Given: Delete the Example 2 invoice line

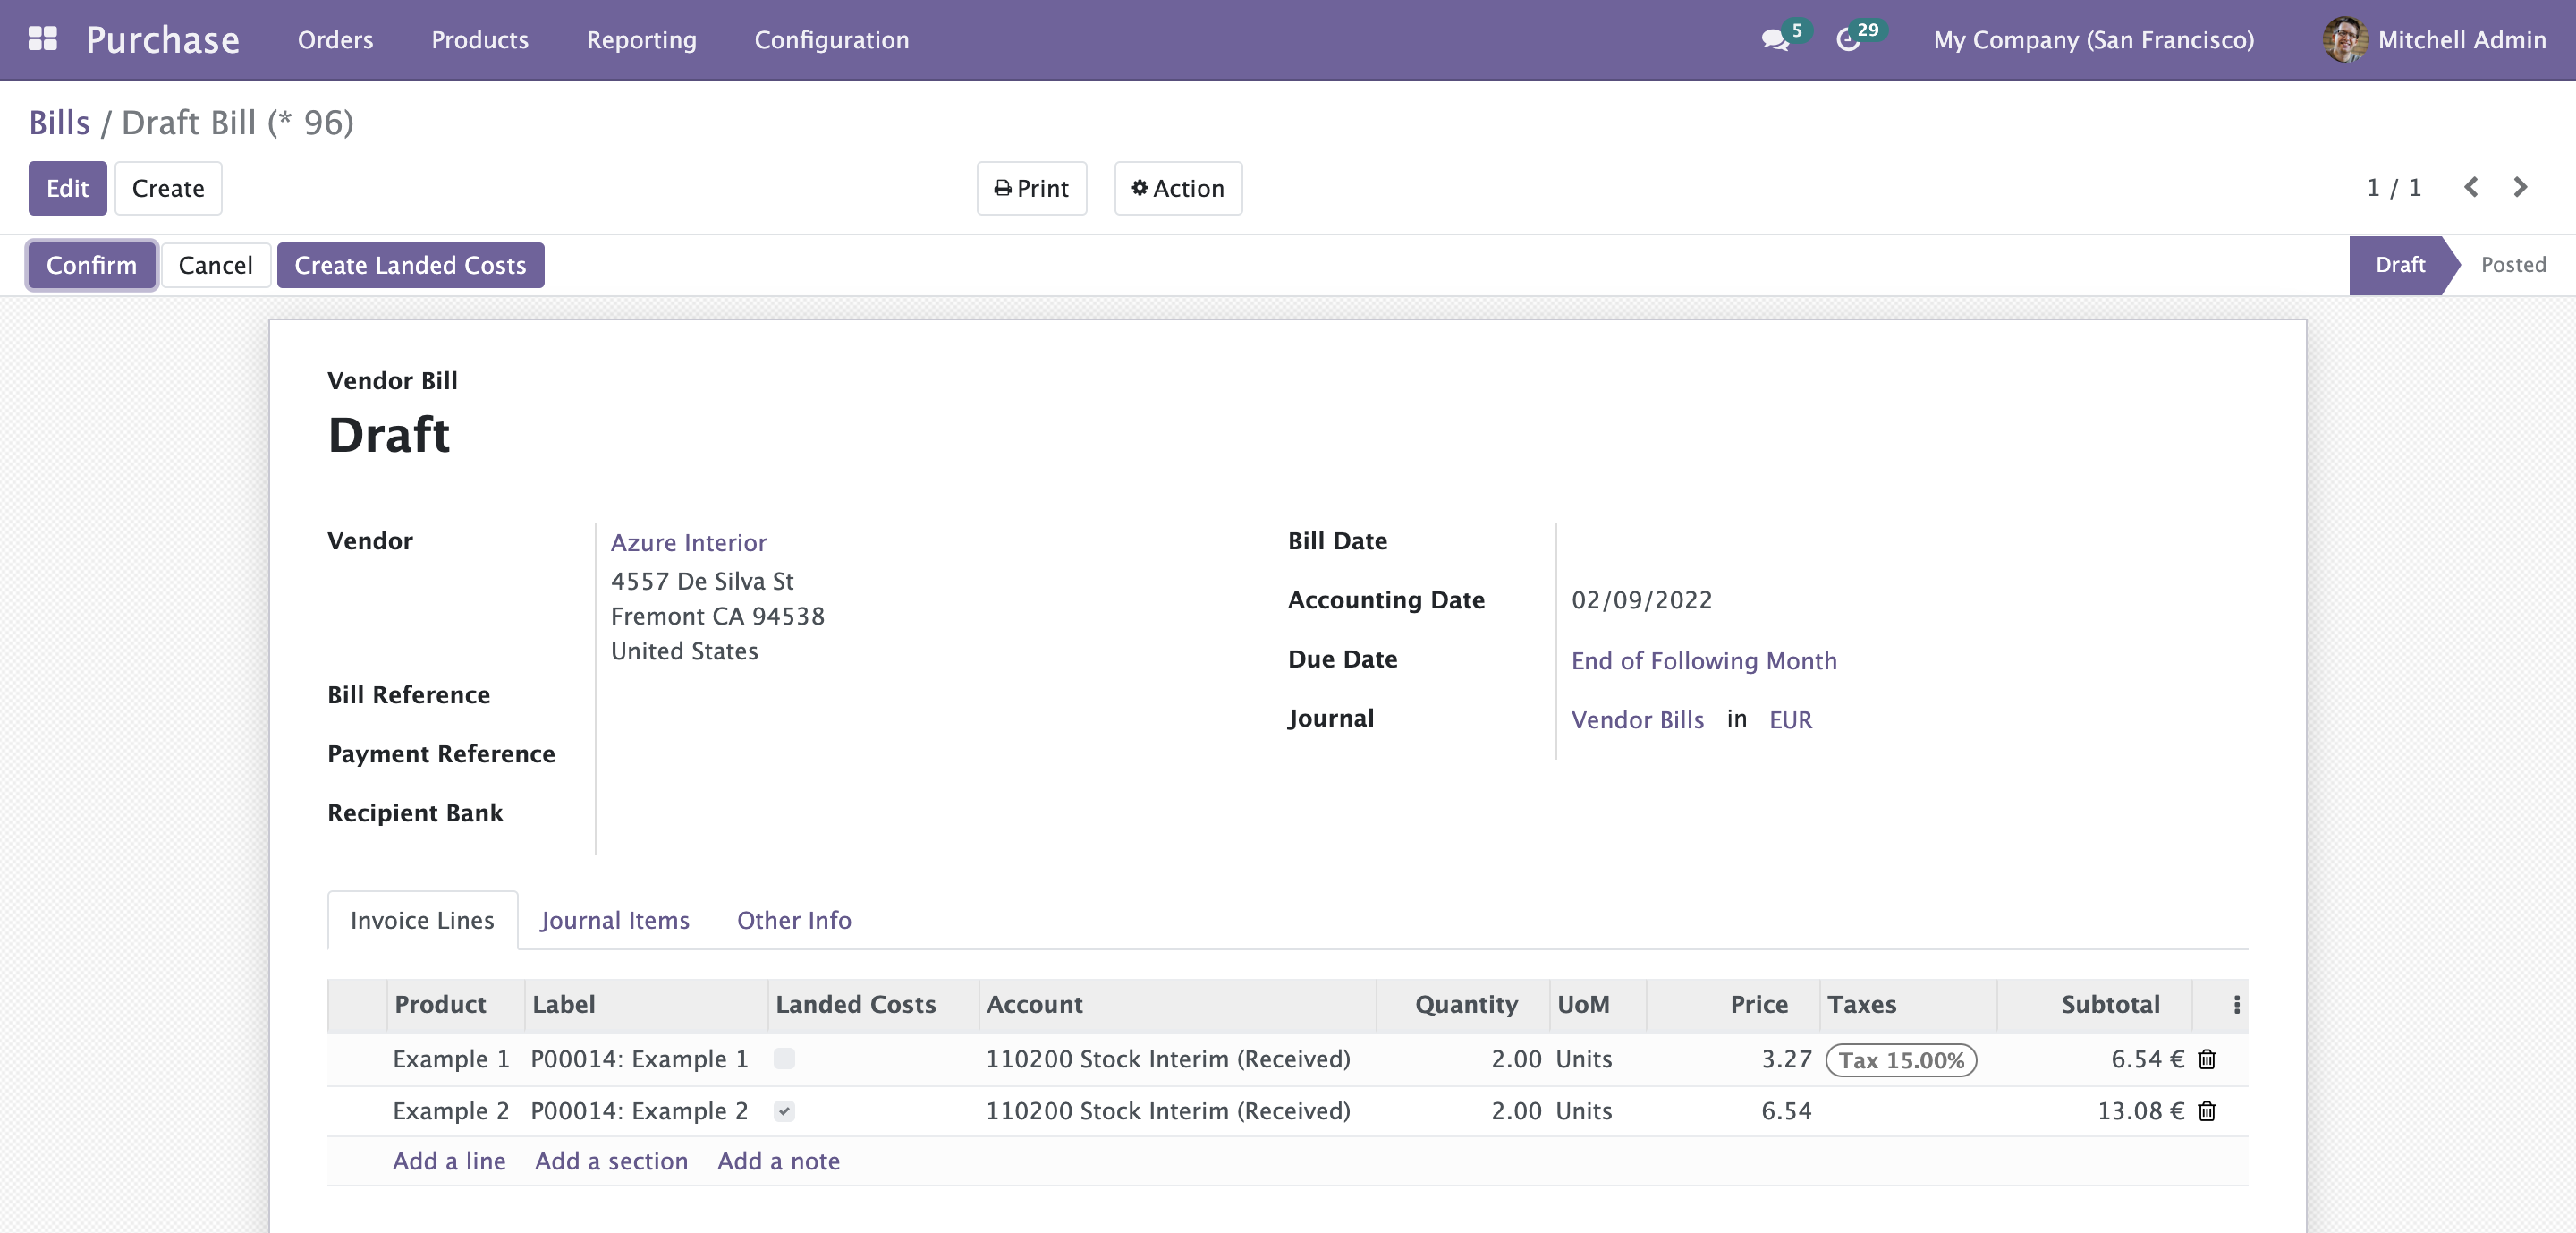Looking at the screenshot, I should click(x=2206, y=1111).
